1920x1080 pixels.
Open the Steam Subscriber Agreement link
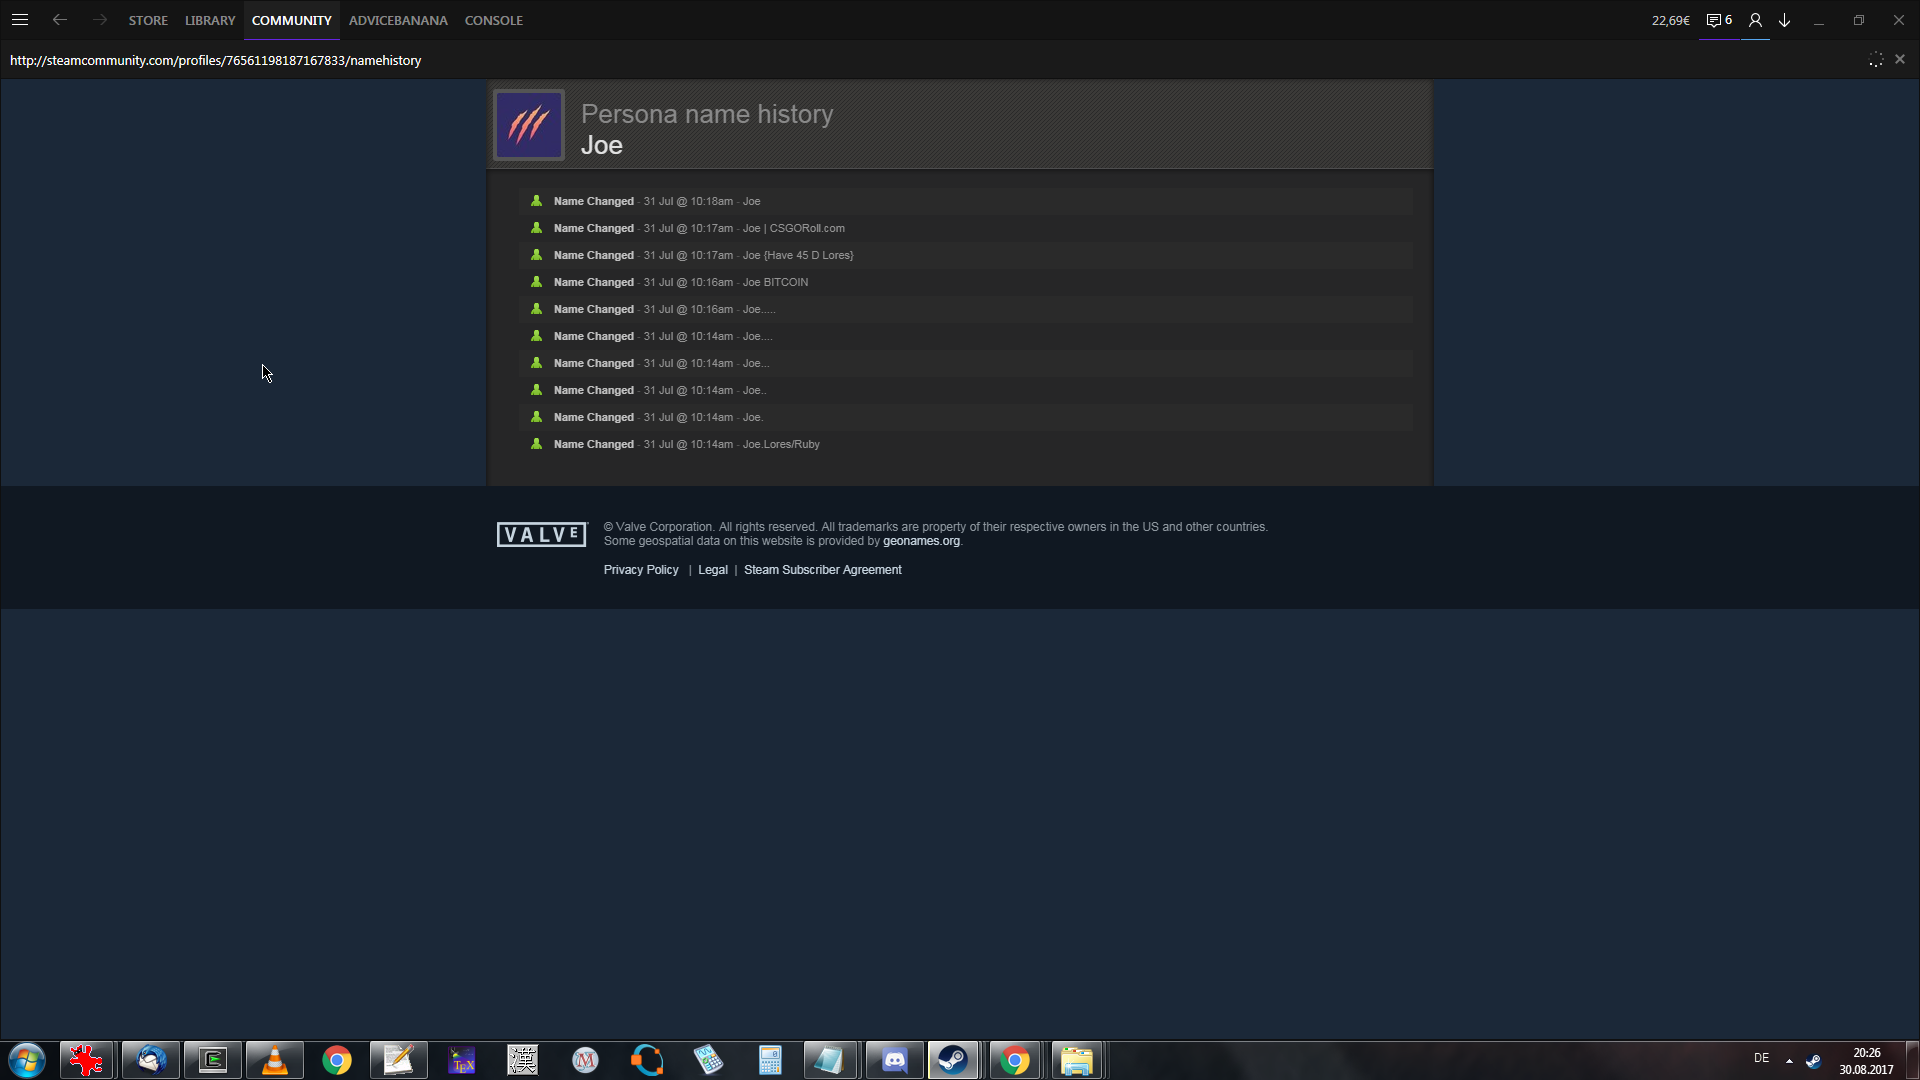(822, 570)
